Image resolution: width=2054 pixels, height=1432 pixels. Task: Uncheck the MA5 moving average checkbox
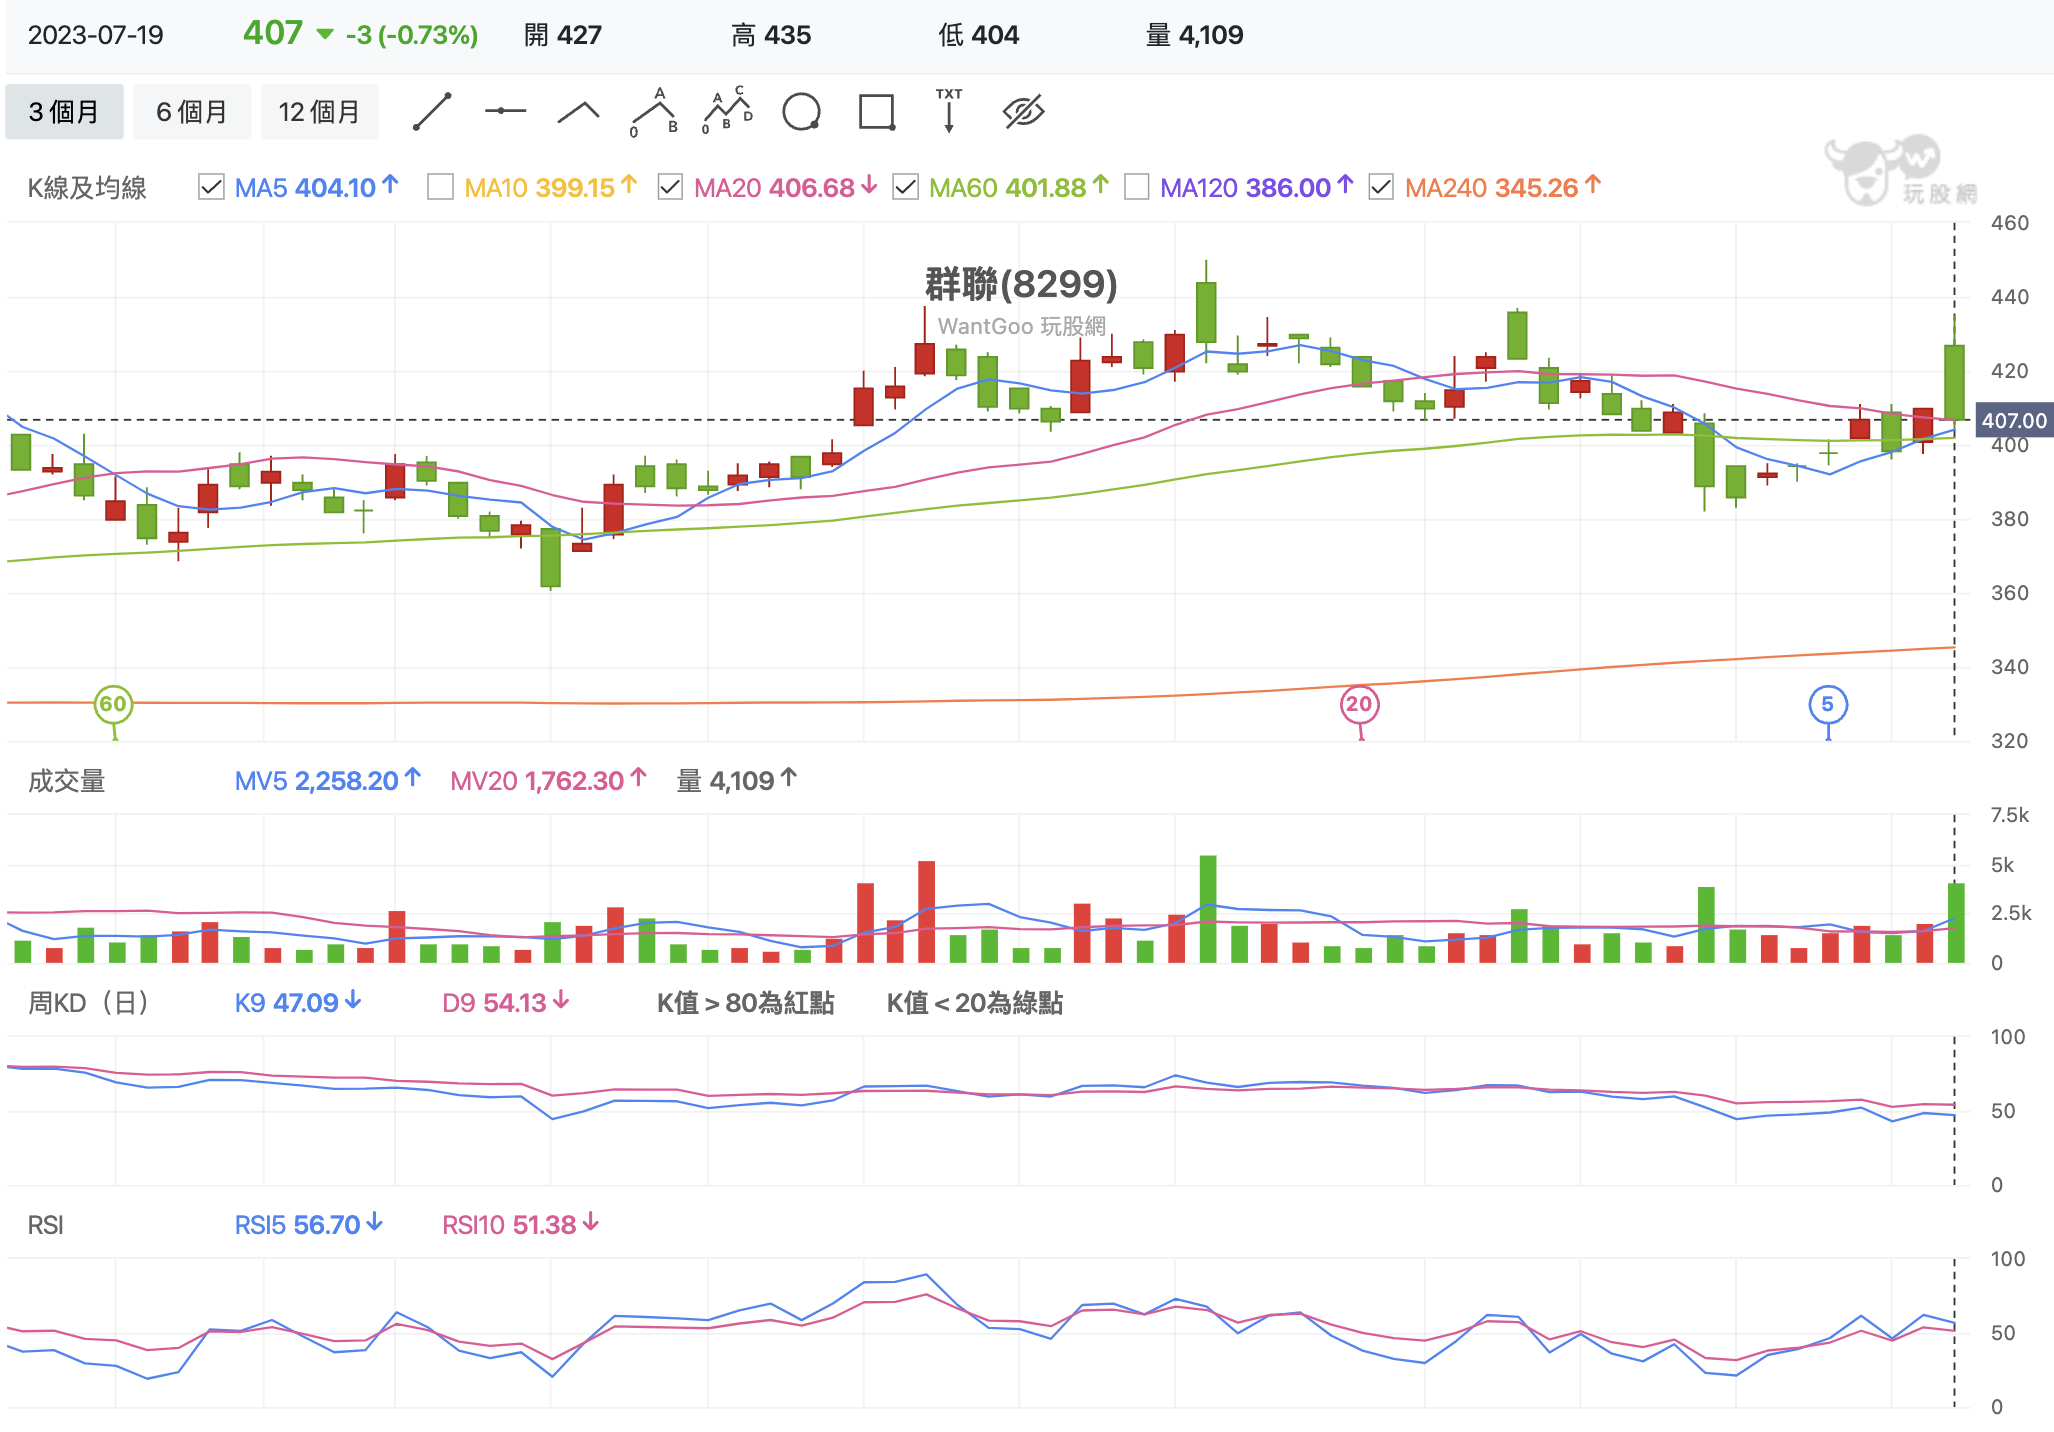(x=211, y=187)
